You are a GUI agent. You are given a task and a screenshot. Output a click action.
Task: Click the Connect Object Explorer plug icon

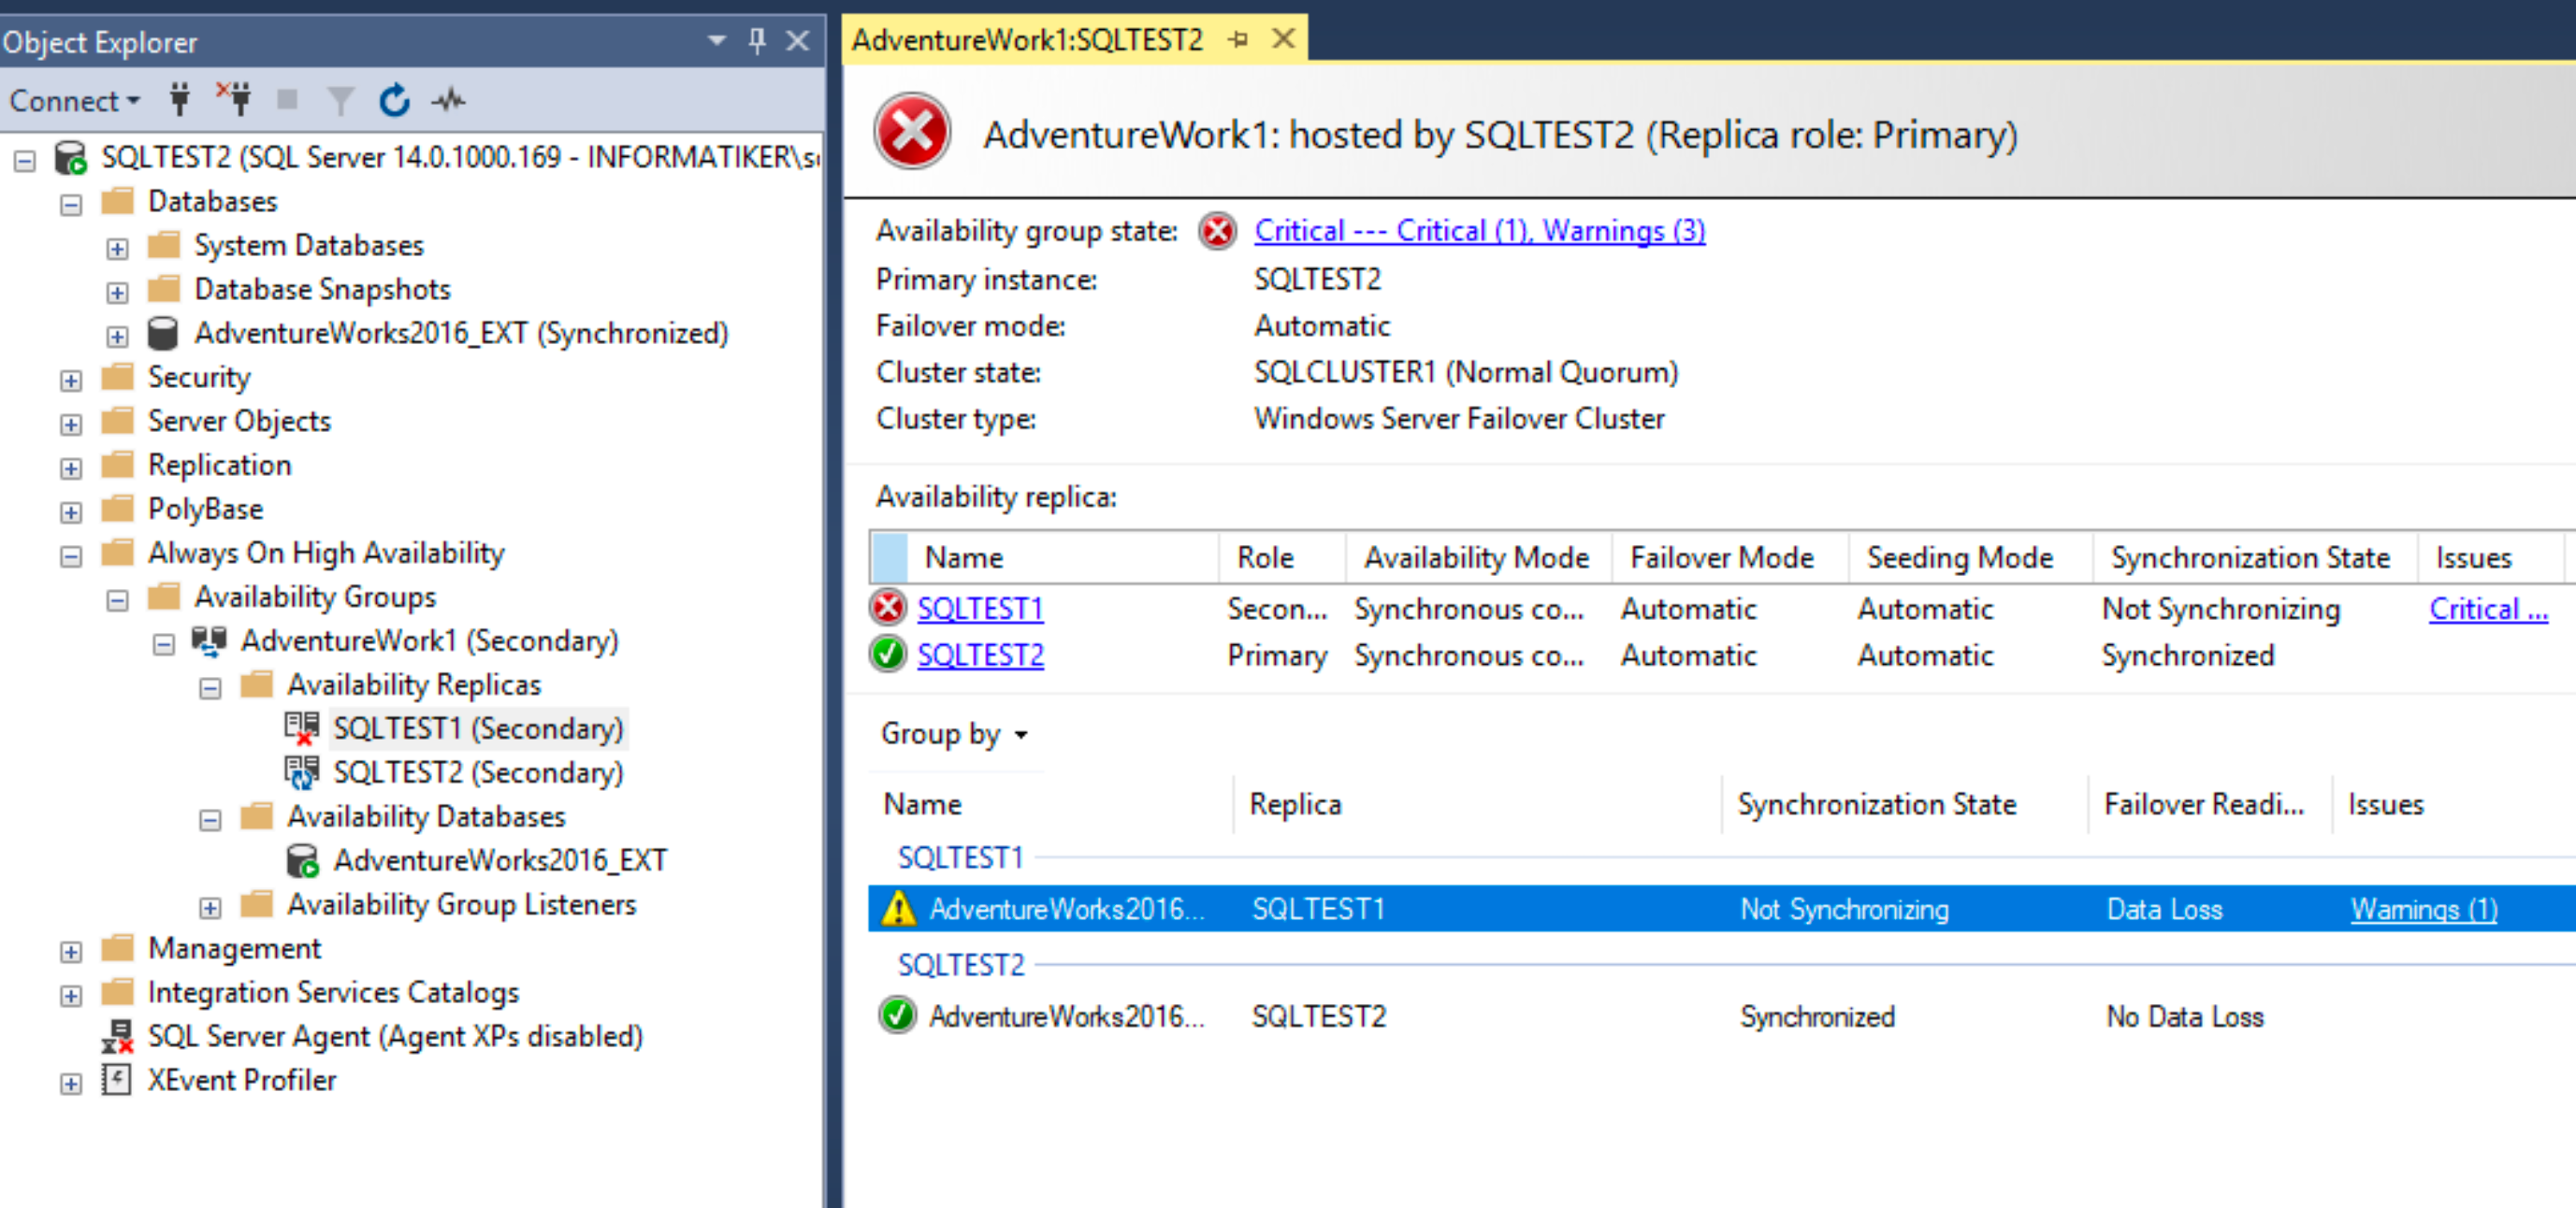click(x=180, y=100)
